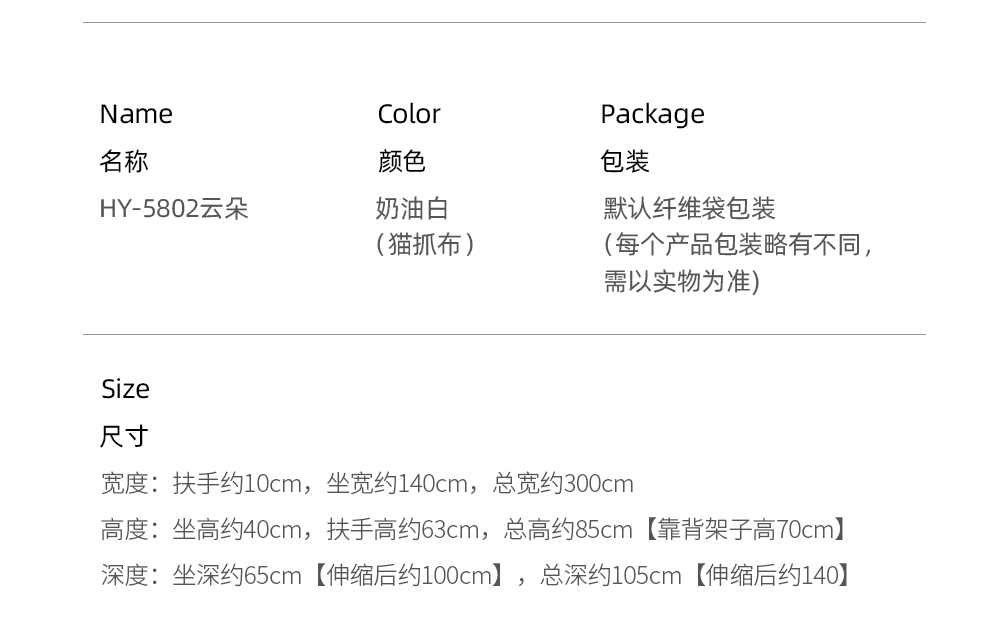The height and width of the screenshot is (635, 1000).
Task: Select the 名称 label
Action: point(124,161)
